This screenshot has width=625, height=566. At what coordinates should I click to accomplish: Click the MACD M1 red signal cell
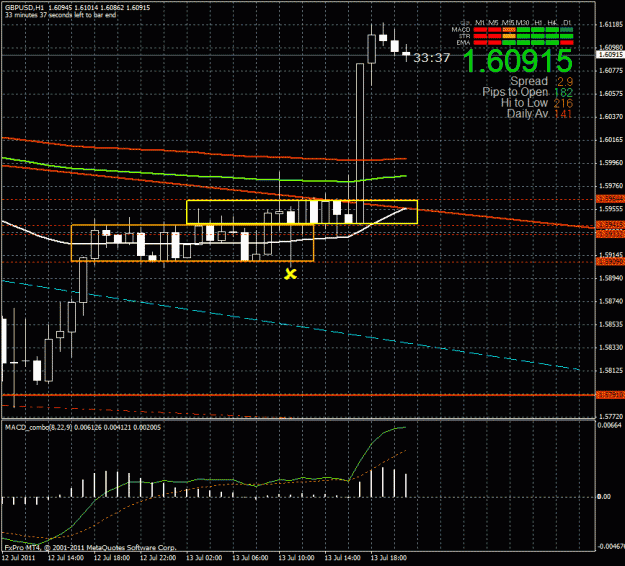[x=480, y=29]
